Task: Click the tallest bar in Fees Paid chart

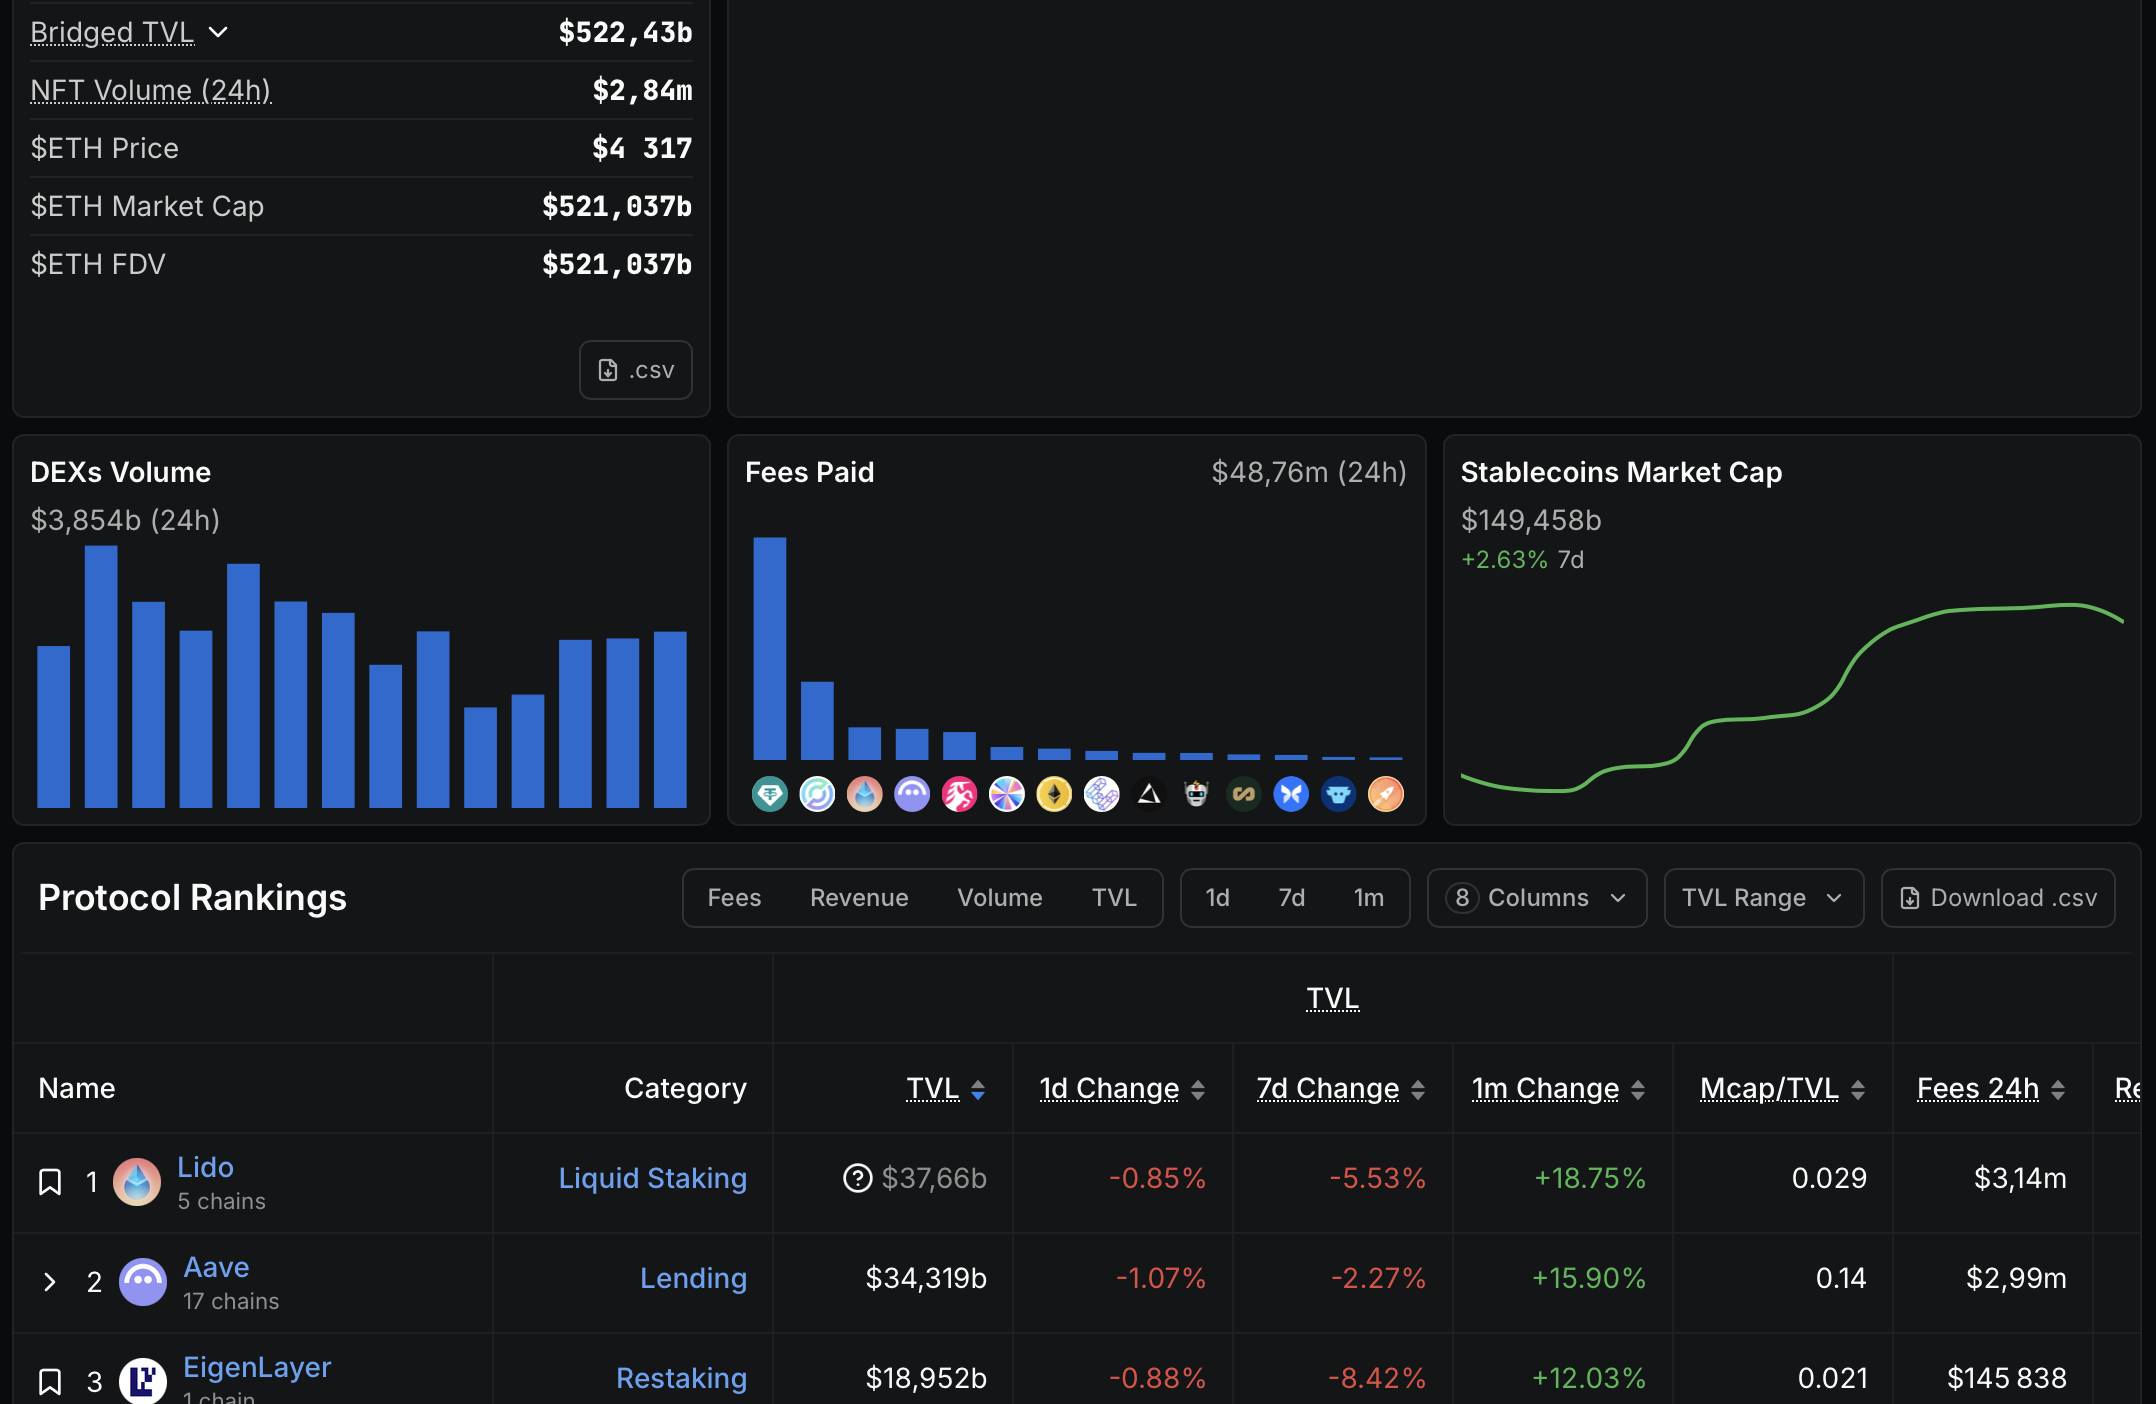Action: point(769,648)
